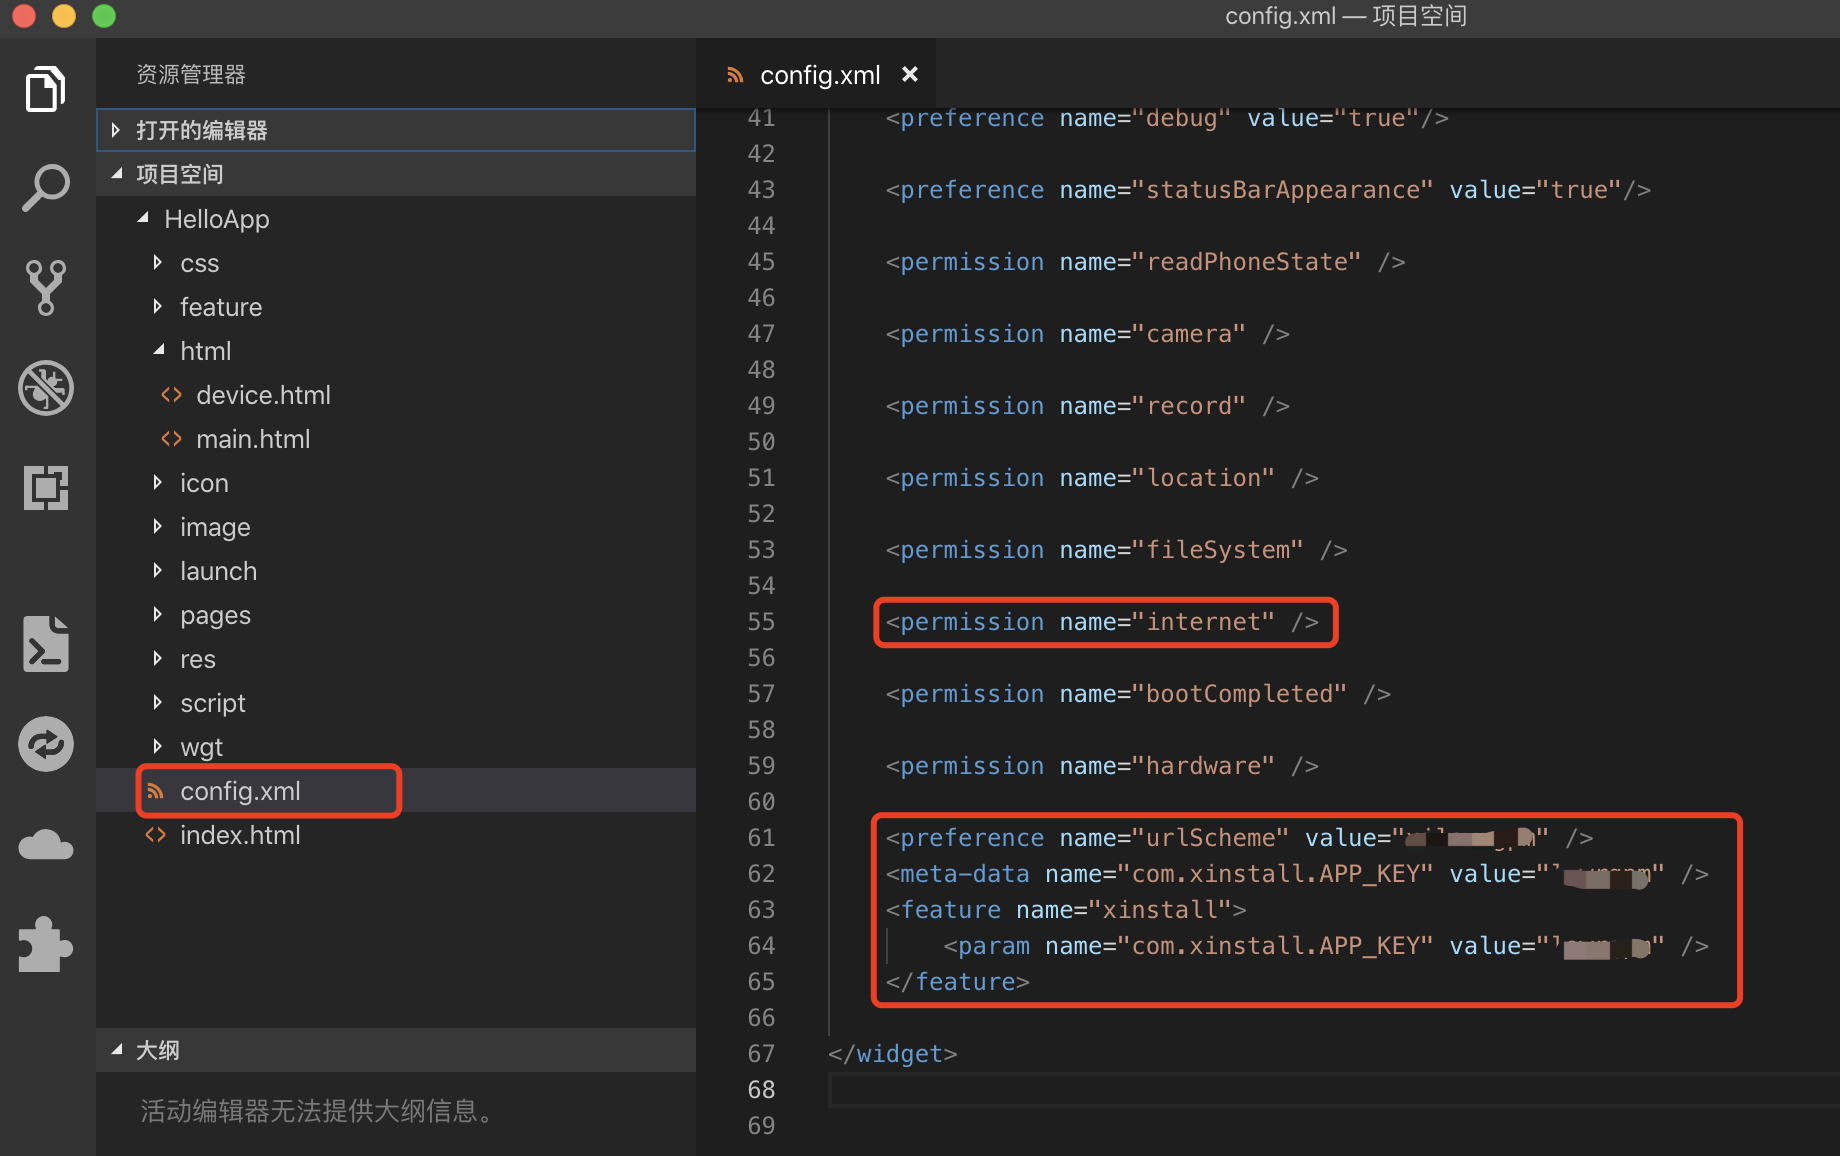Viewport: 1840px width, 1156px height.
Task: Open device.html from the tree
Action: 263,394
